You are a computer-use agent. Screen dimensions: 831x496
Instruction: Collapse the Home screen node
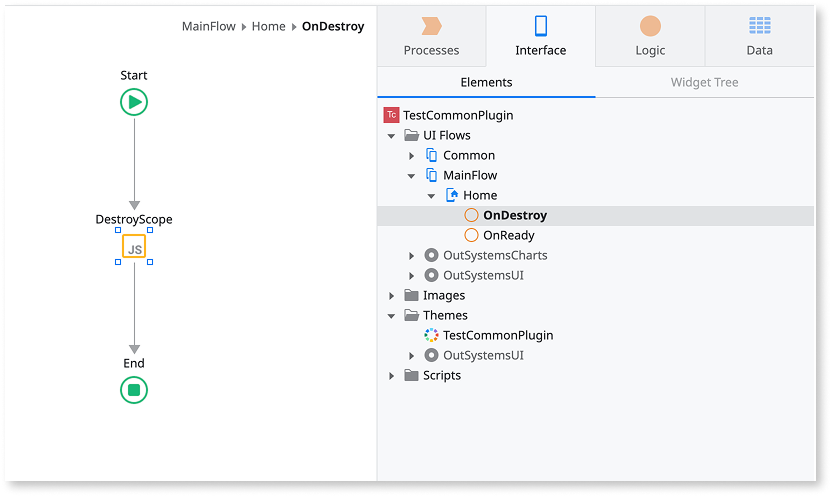[431, 196]
